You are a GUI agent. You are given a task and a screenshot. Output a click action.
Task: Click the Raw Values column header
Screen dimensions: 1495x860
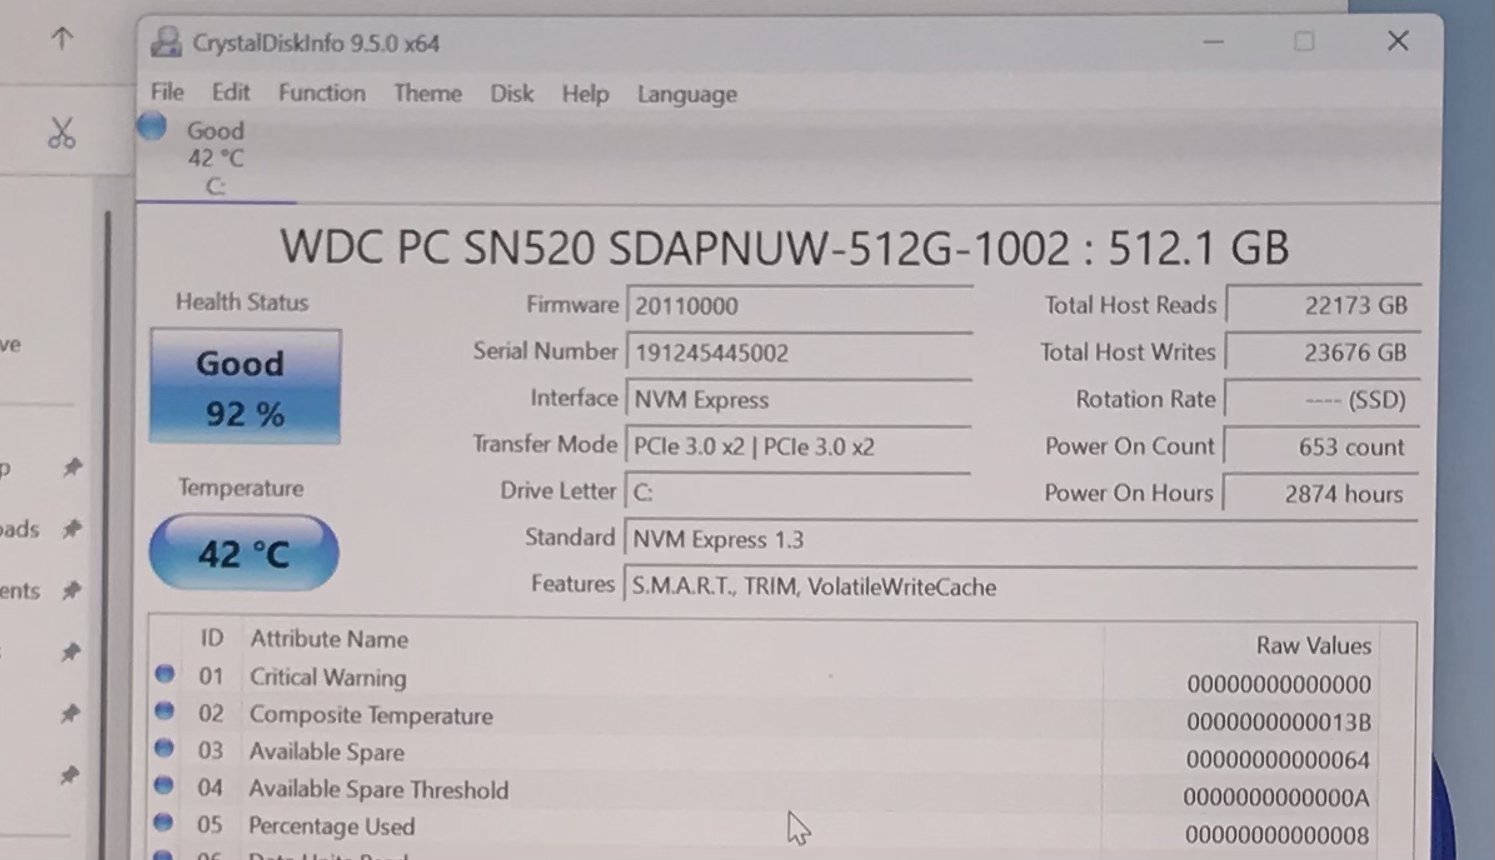point(1313,646)
